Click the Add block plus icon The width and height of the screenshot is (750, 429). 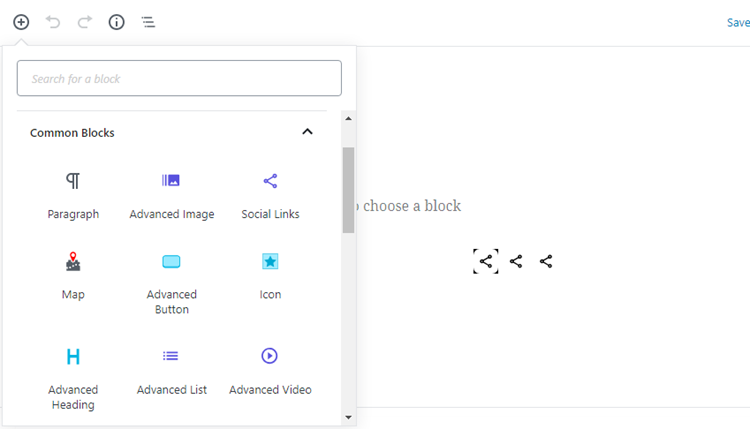(x=21, y=22)
